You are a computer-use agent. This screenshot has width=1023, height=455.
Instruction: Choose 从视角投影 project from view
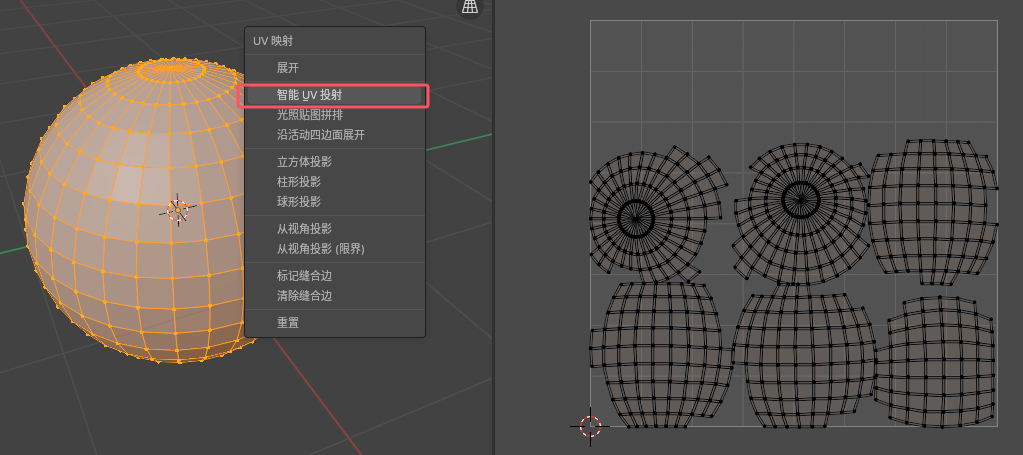click(x=304, y=229)
